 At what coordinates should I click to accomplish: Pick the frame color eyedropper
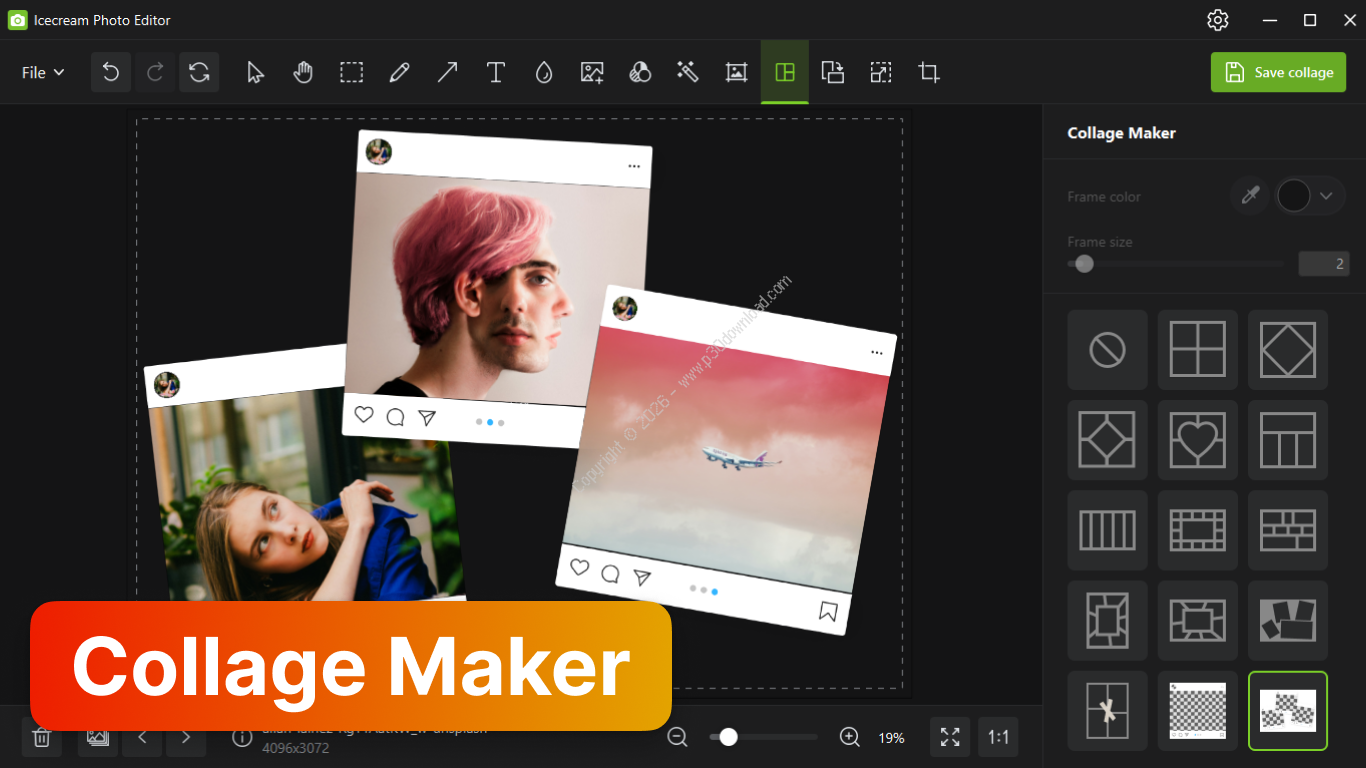pos(1249,196)
